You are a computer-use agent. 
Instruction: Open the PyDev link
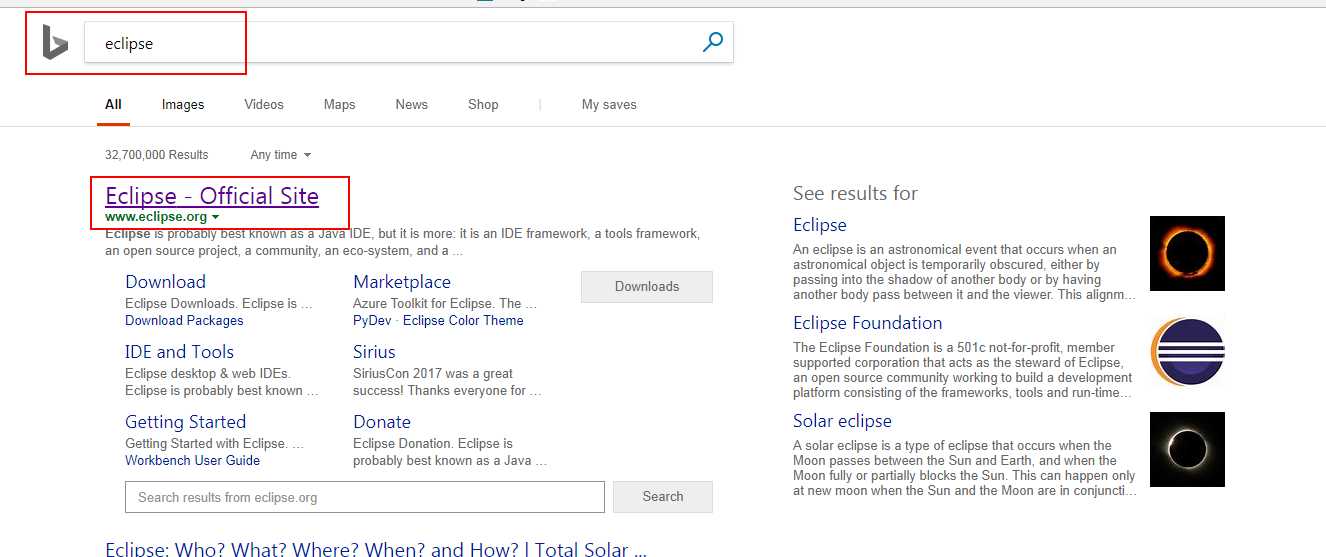click(373, 320)
